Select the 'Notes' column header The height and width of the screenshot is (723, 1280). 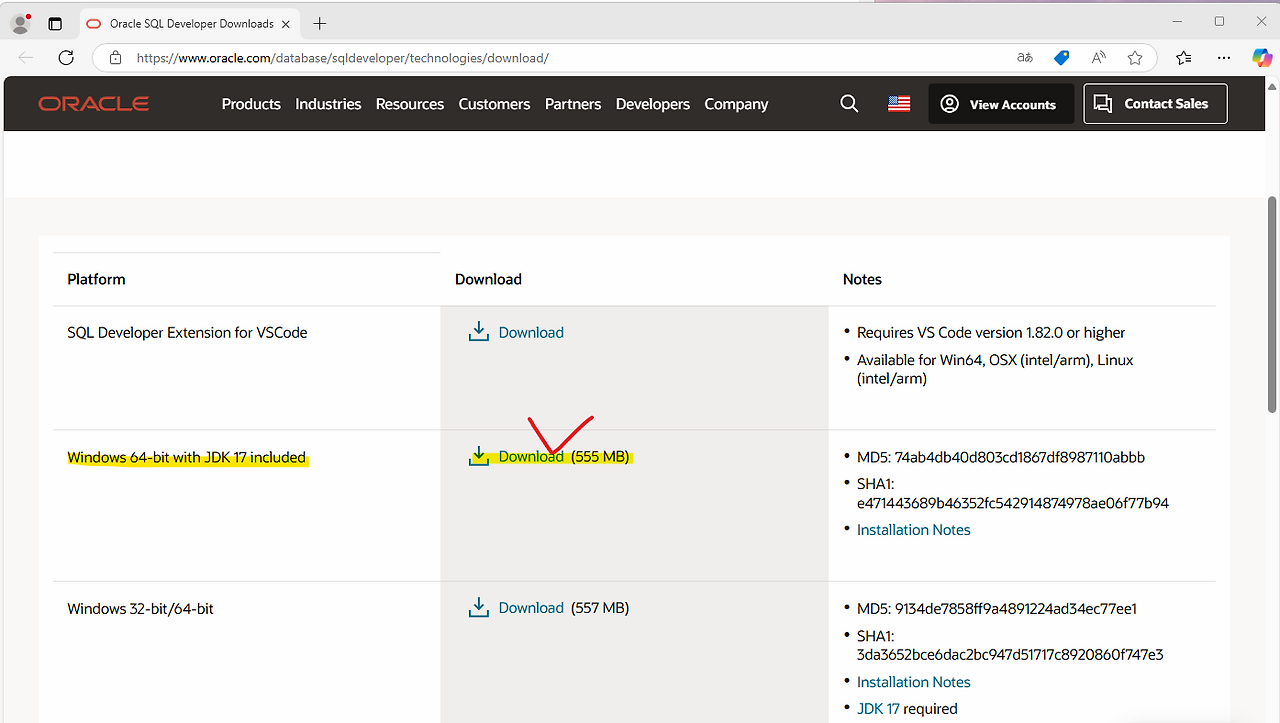(862, 279)
